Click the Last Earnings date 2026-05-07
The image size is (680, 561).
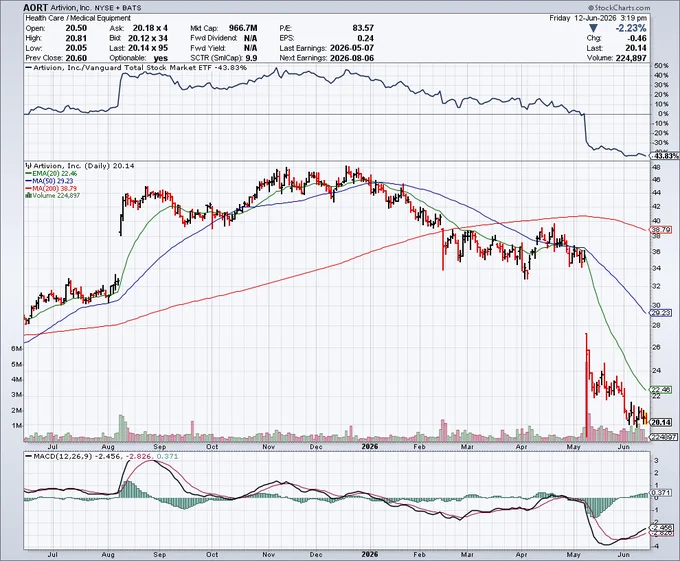352,48
